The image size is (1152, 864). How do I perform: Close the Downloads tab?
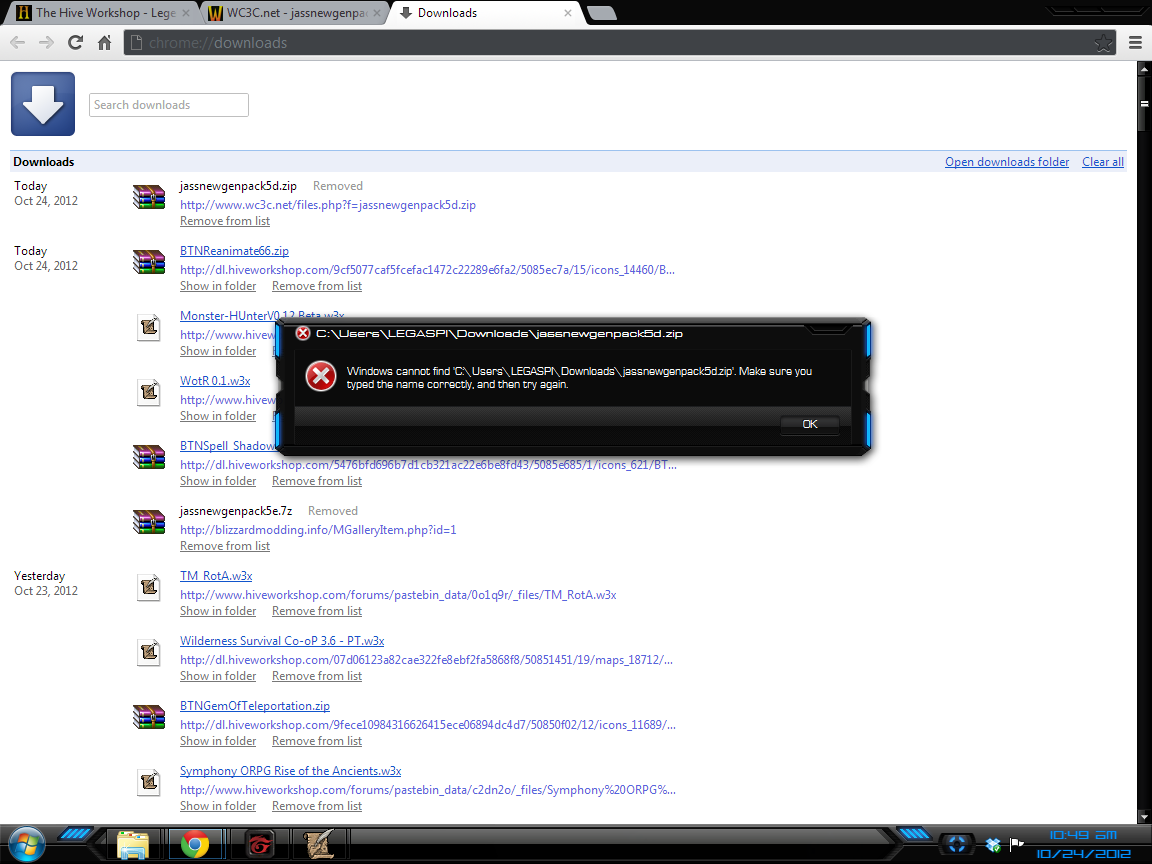point(568,13)
